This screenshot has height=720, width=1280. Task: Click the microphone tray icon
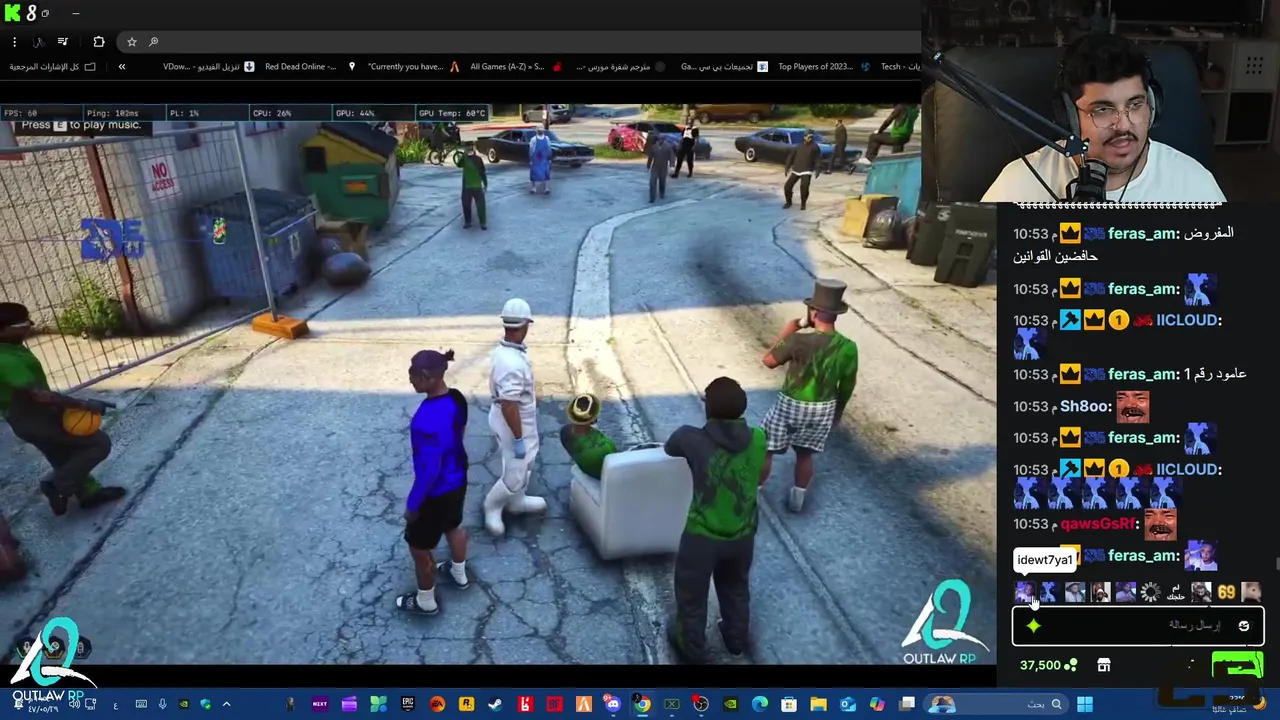[162, 704]
